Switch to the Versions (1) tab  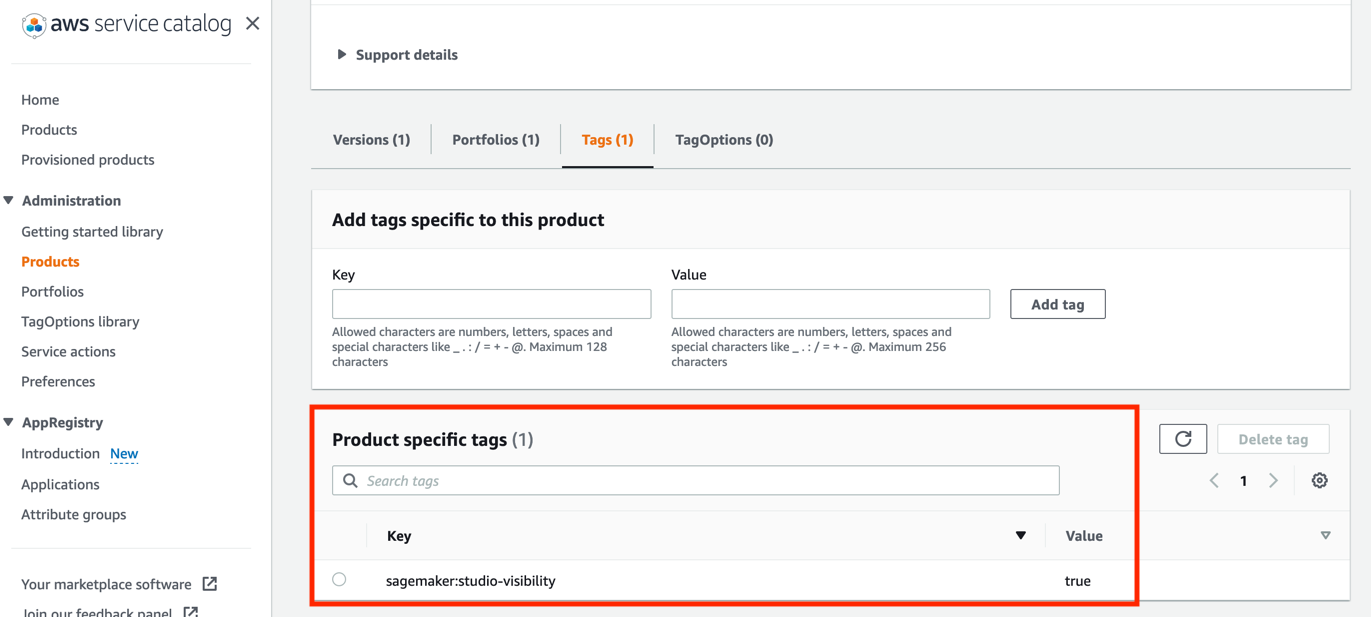[x=371, y=140]
